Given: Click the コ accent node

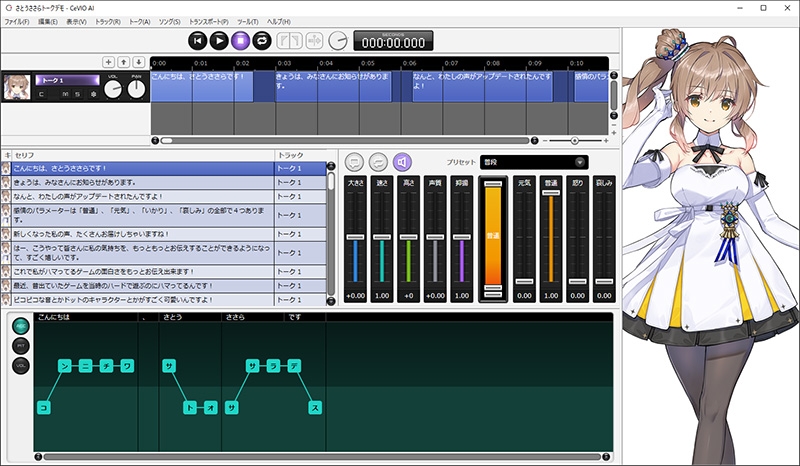Looking at the screenshot, I should 44,408.
